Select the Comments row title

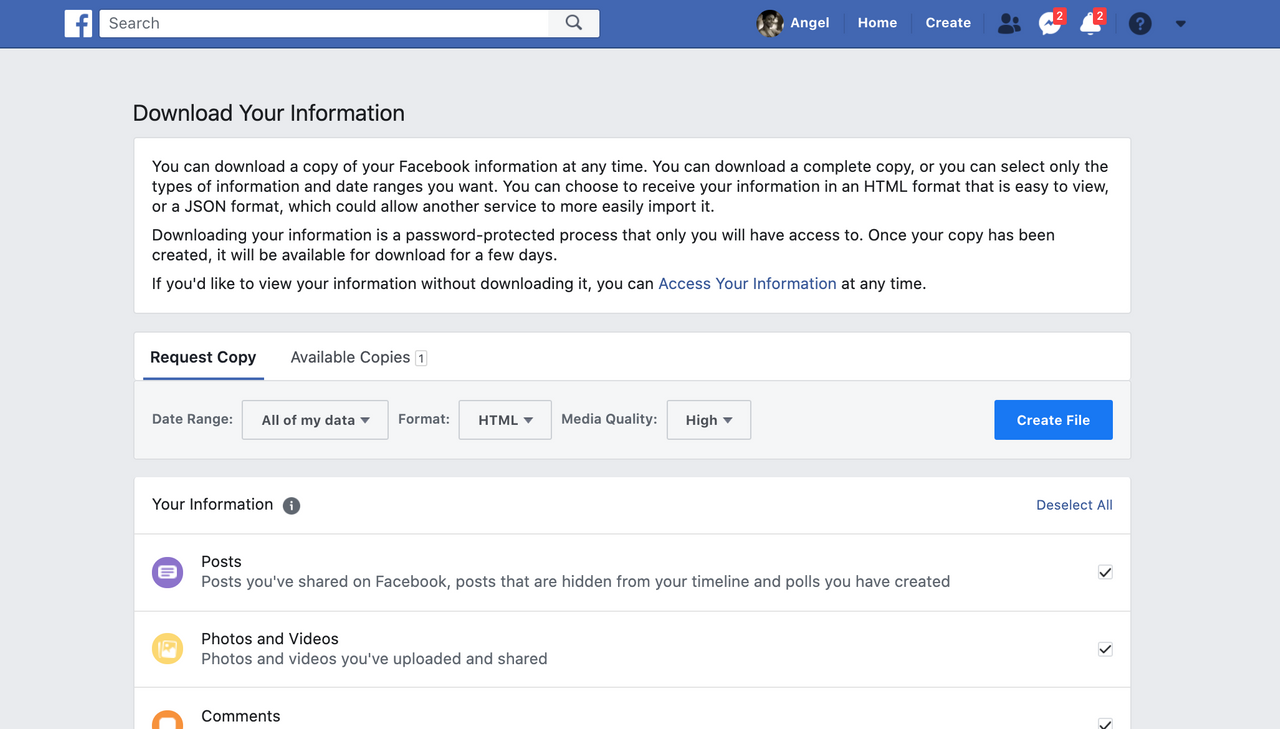coord(241,716)
